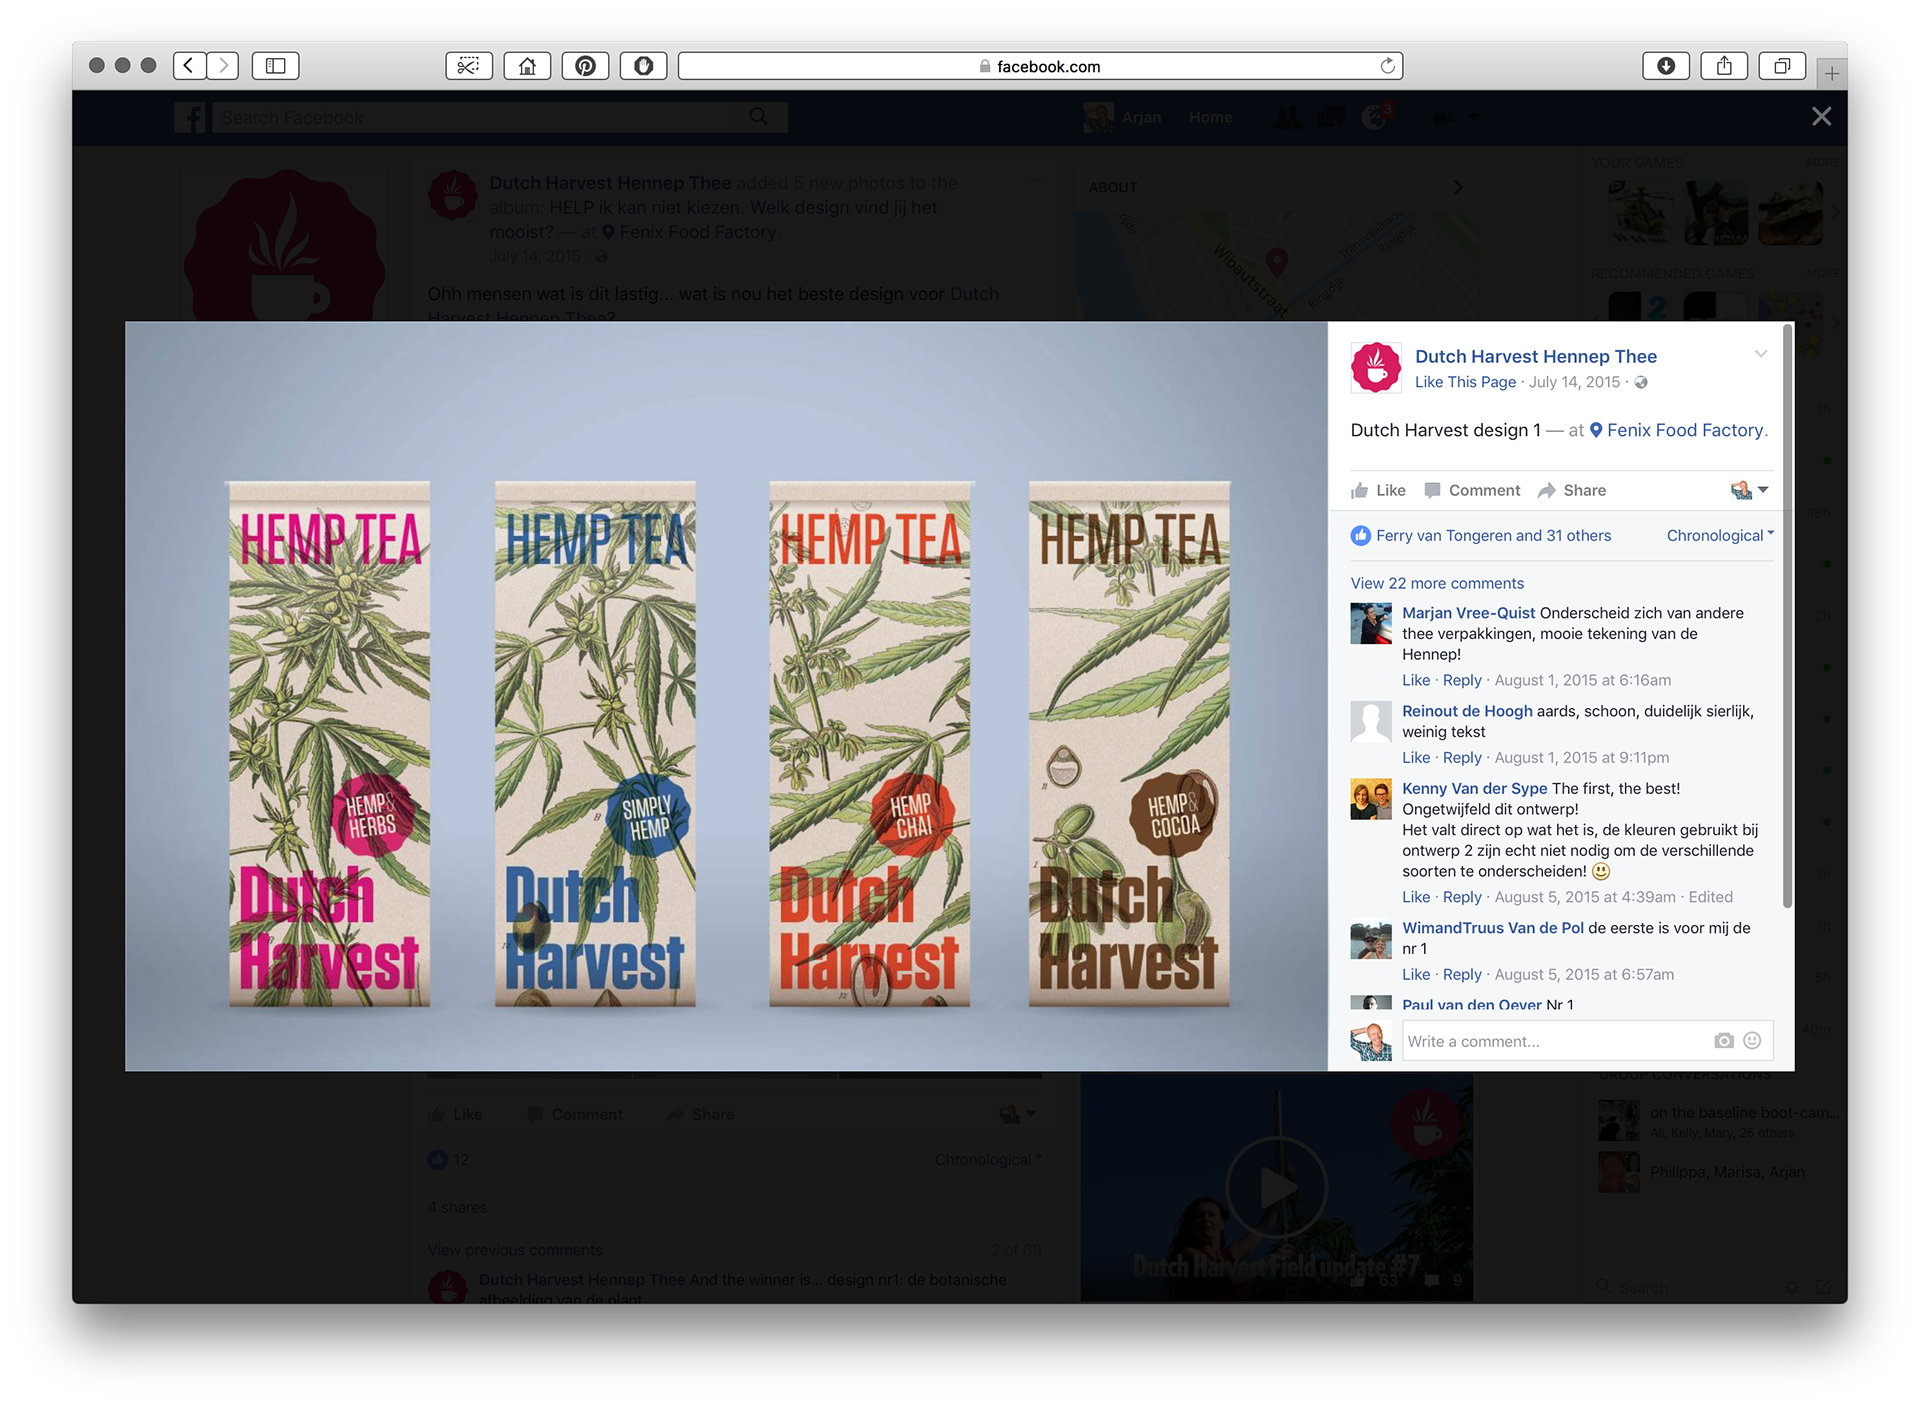The width and height of the screenshot is (1920, 1407).
Task: Open July 14, 2015 post timestamp
Action: coord(1574,382)
